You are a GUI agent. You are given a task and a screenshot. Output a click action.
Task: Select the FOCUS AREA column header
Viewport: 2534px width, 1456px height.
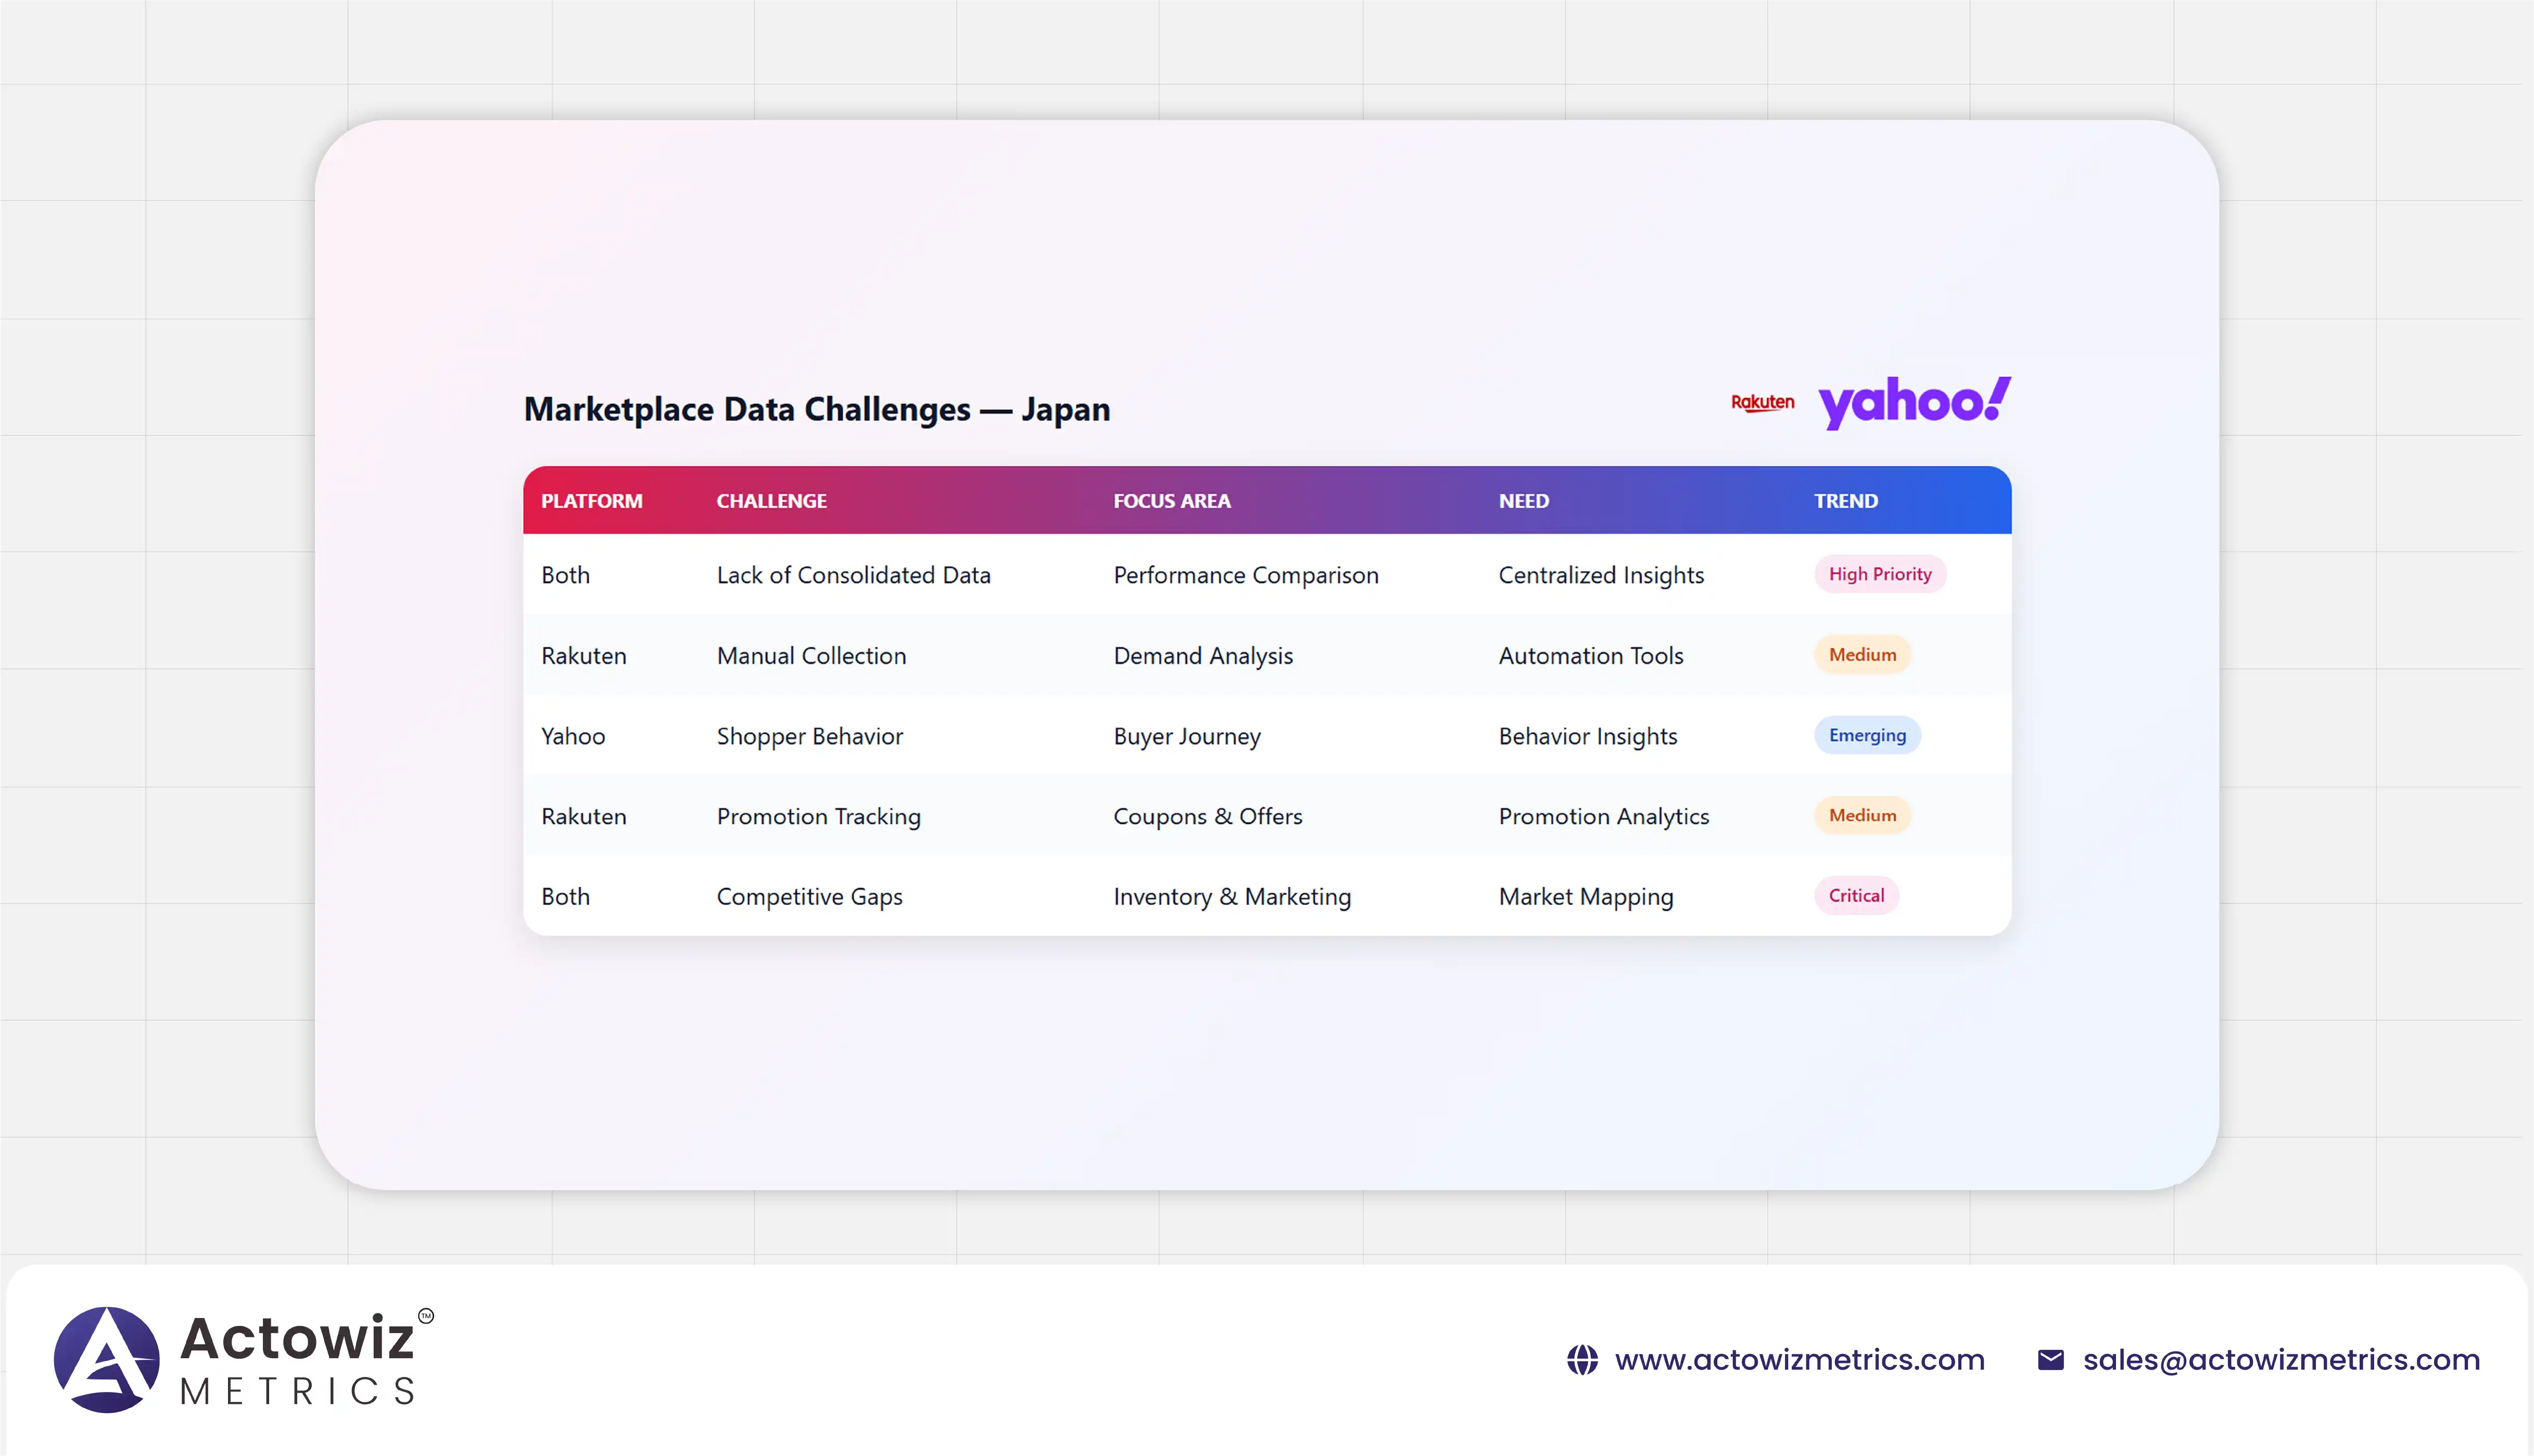(x=1171, y=501)
